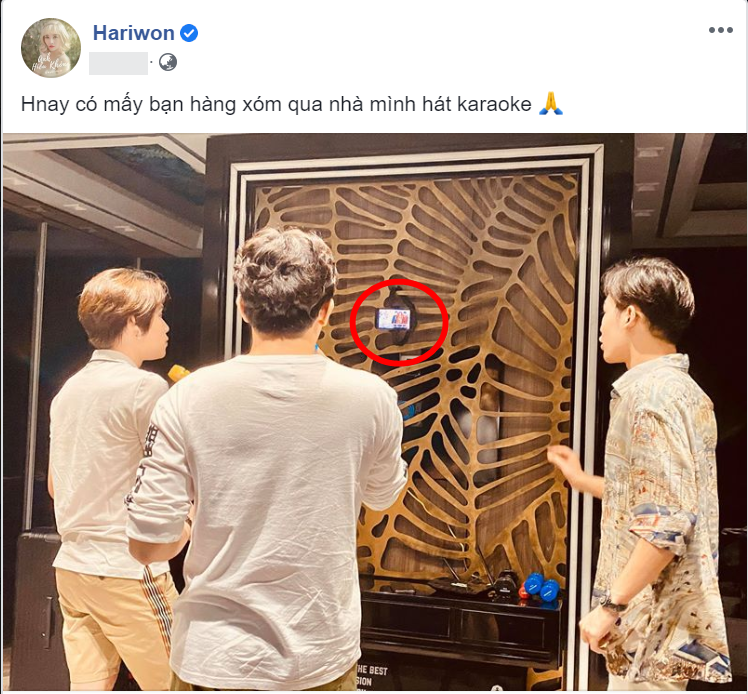Click the phone inside the red circle
This screenshot has height=694, width=748.
[393, 319]
